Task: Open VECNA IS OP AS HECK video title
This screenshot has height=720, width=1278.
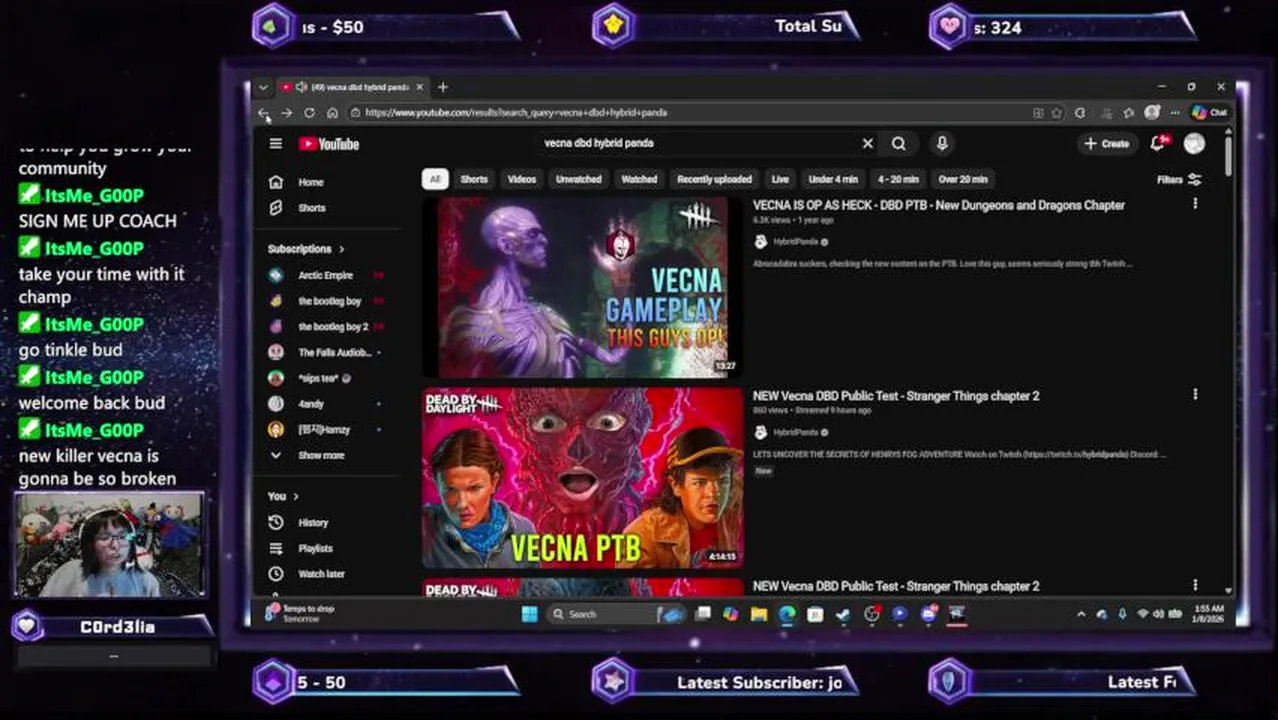Action: coord(939,205)
